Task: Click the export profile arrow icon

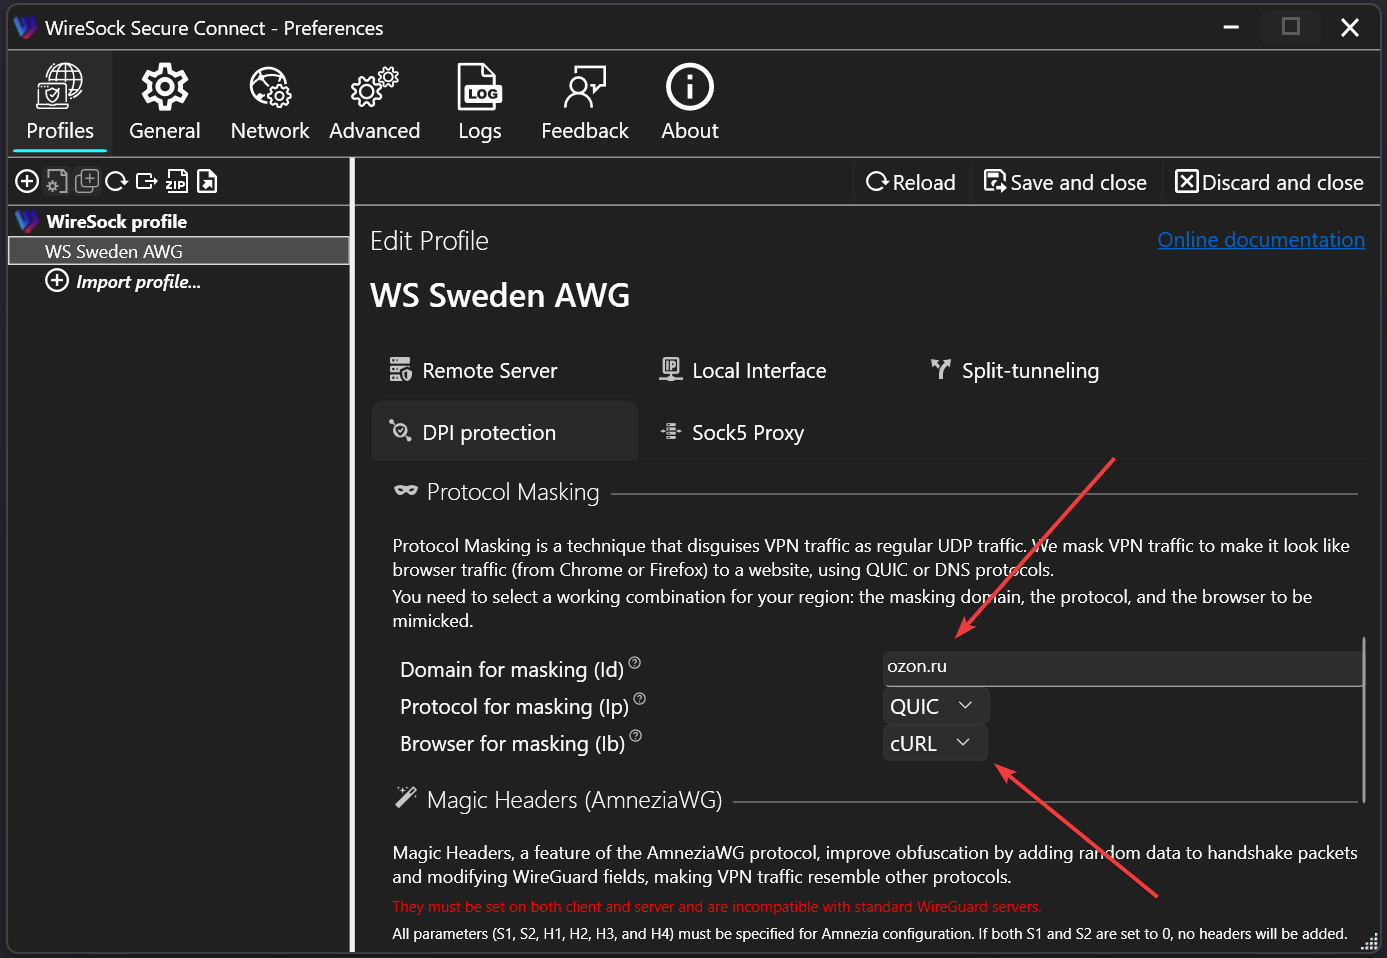Action: [146, 181]
